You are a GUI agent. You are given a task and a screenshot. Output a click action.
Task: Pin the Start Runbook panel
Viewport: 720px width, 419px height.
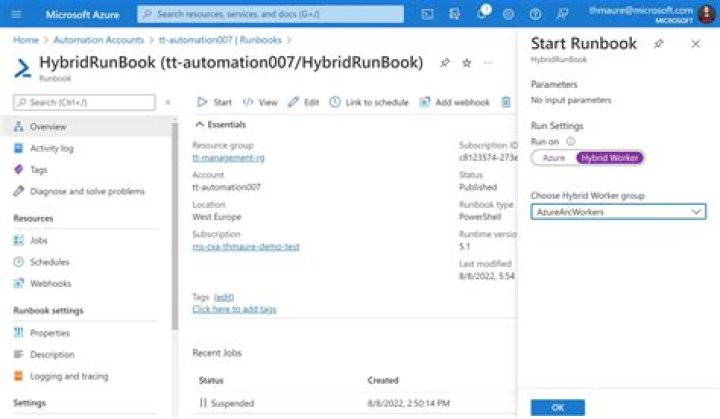point(658,44)
